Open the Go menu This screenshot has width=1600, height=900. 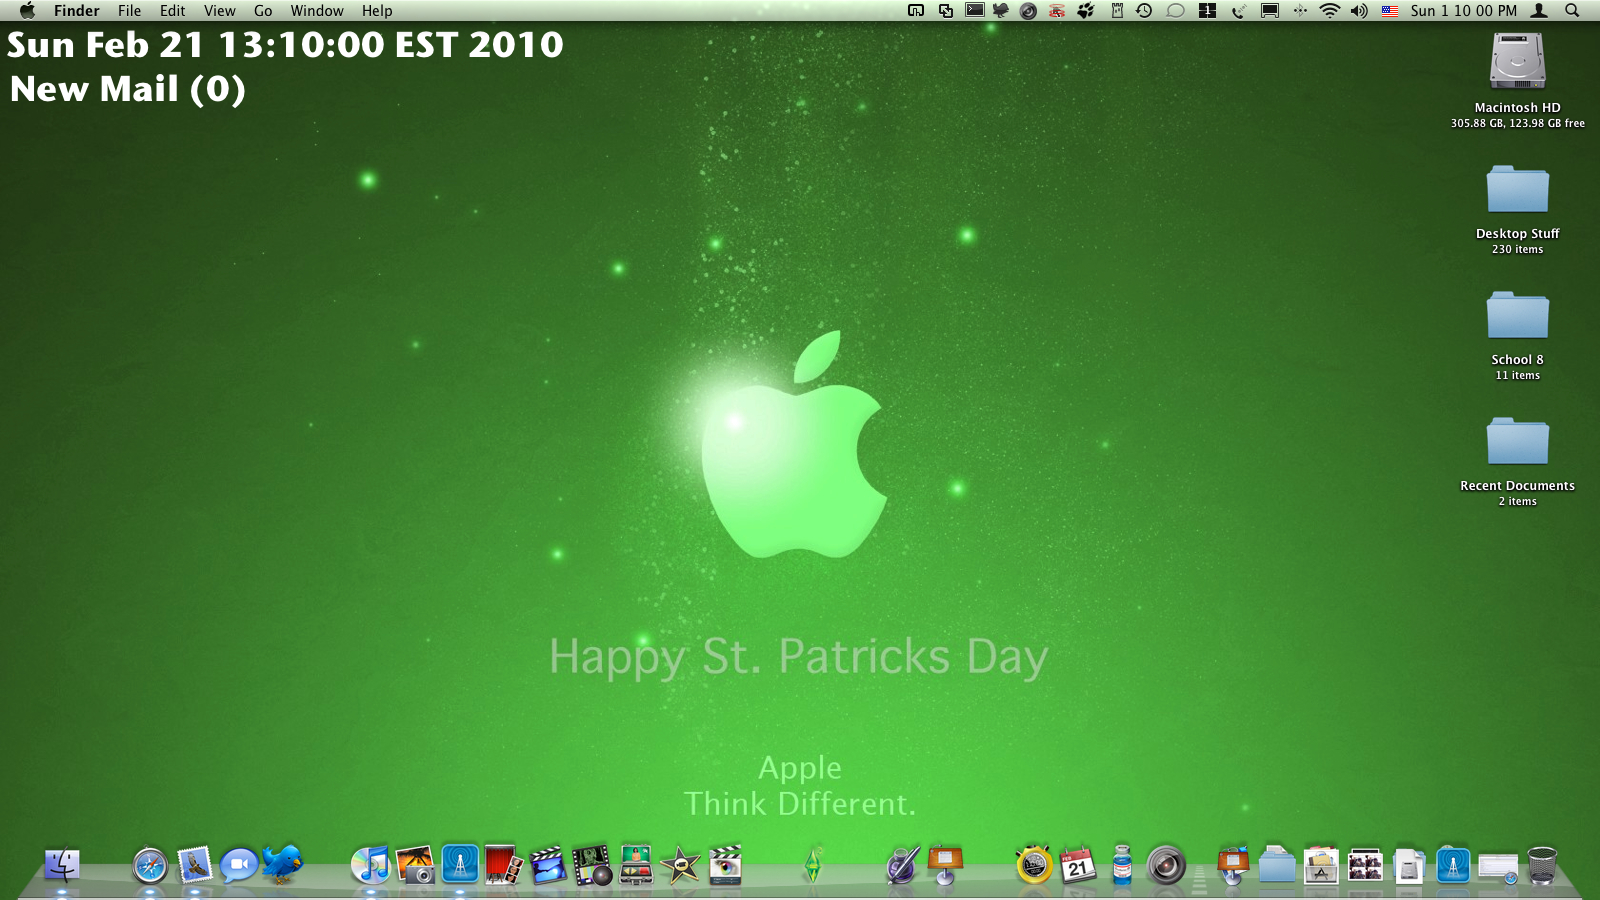point(263,10)
